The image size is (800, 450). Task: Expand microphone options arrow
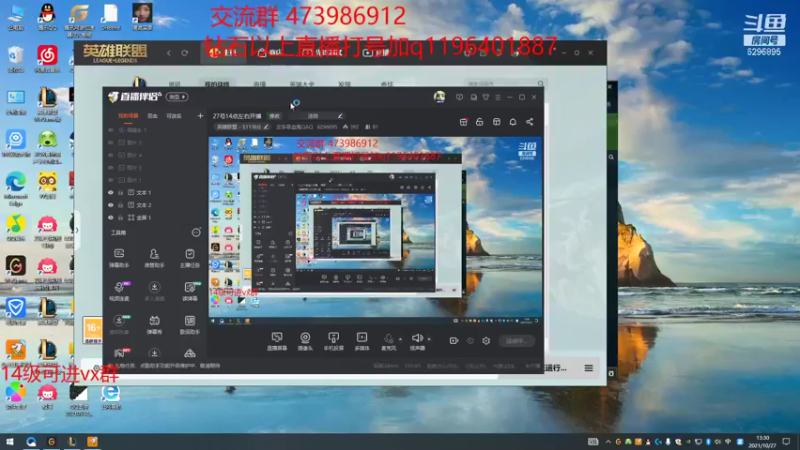click(401, 339)
